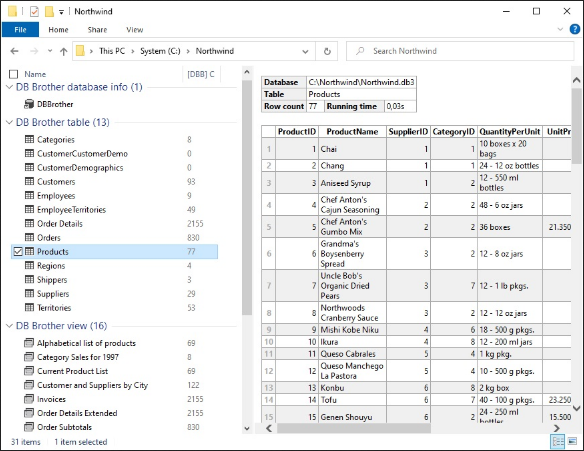Viewport: 584px width, 451px height.
Task: Click the Invoices view icon
Action: point(29,399)
